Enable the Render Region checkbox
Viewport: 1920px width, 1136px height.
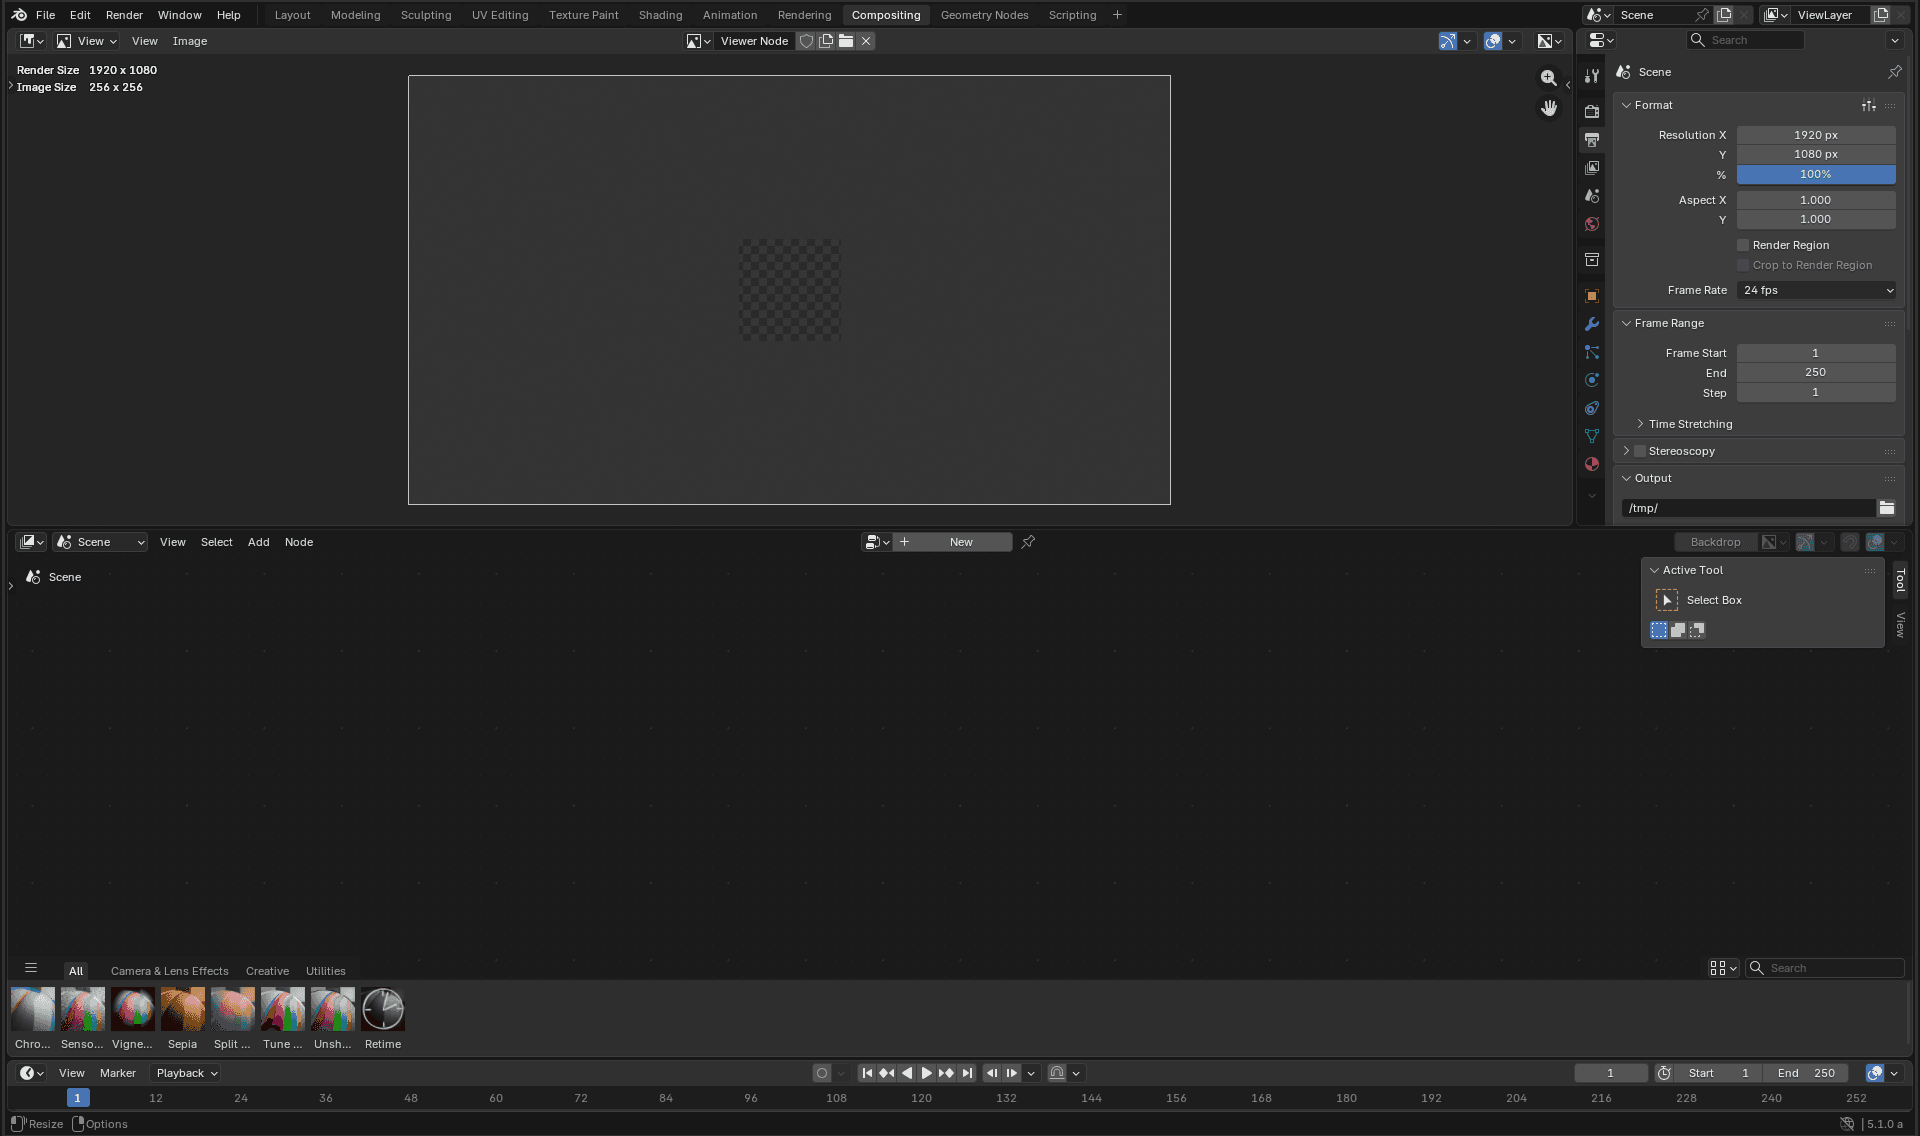[1743, 245]
